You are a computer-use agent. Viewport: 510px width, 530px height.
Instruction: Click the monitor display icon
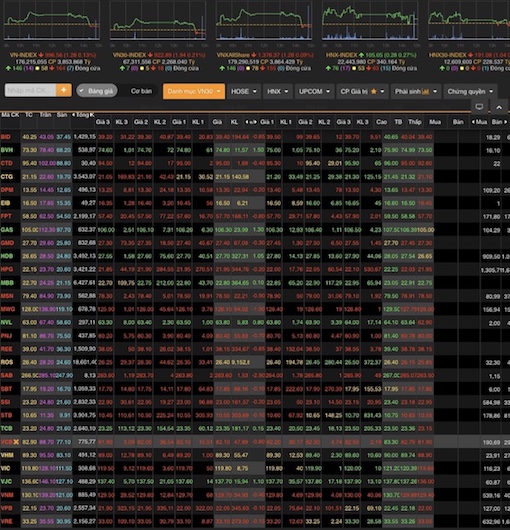click(x=479, y=107)
